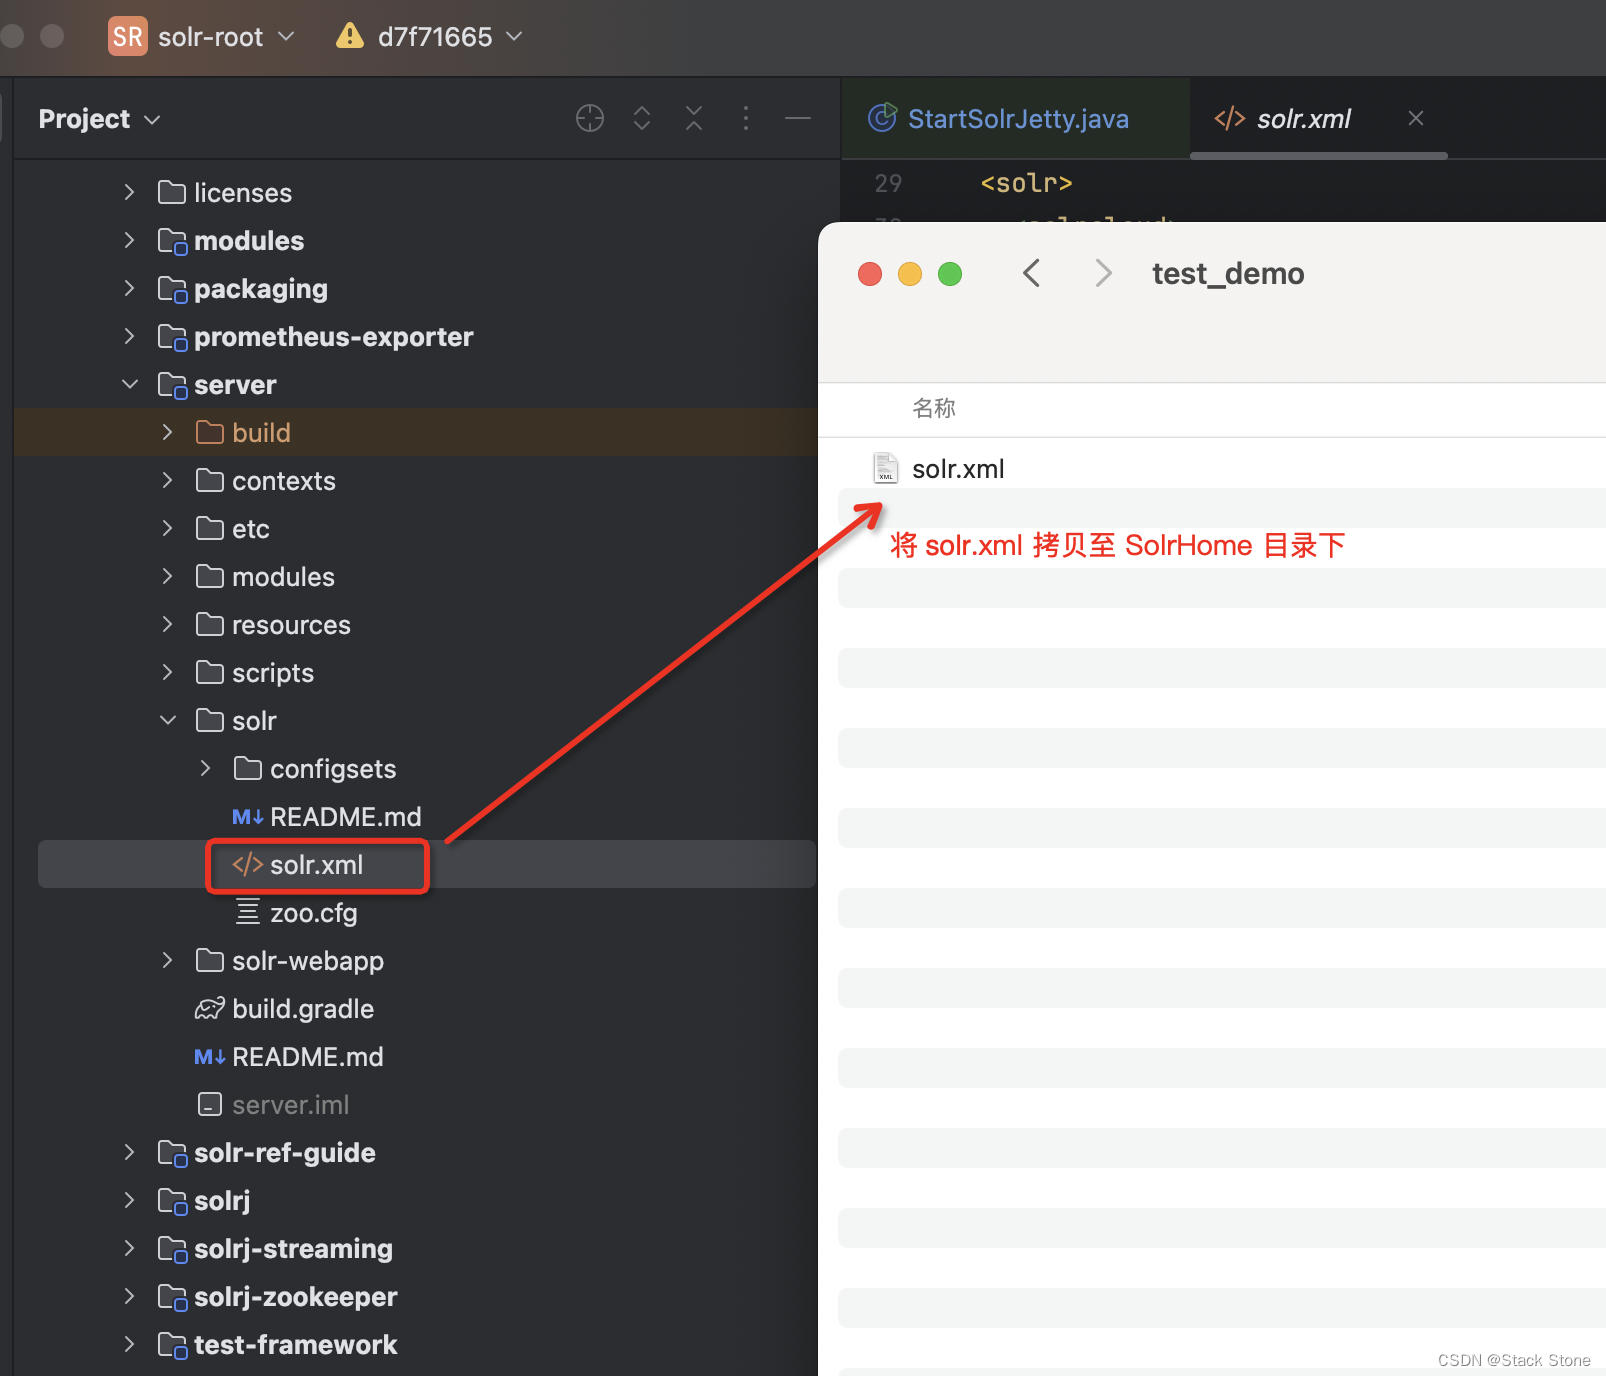This screenshot has height=1376, width=1606.
Task: Click the forward arrow in test_demo Finder window
Action: click(1103, 273)
